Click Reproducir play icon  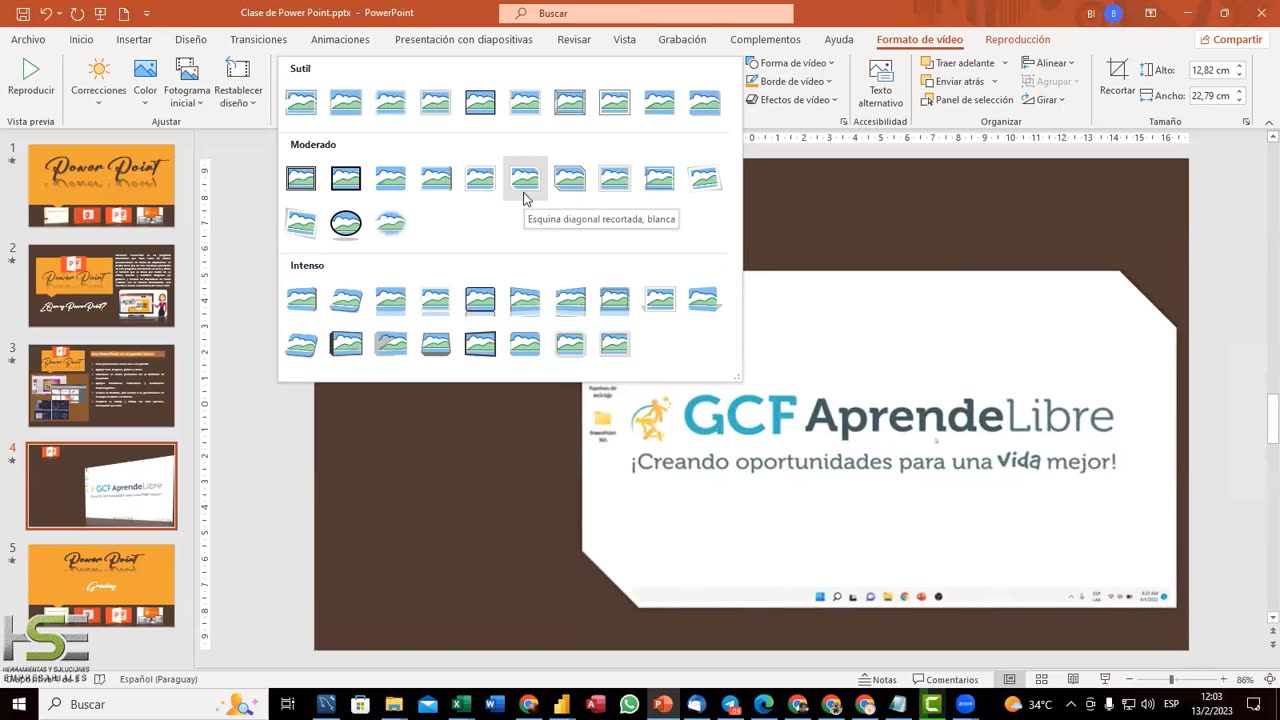31,77
